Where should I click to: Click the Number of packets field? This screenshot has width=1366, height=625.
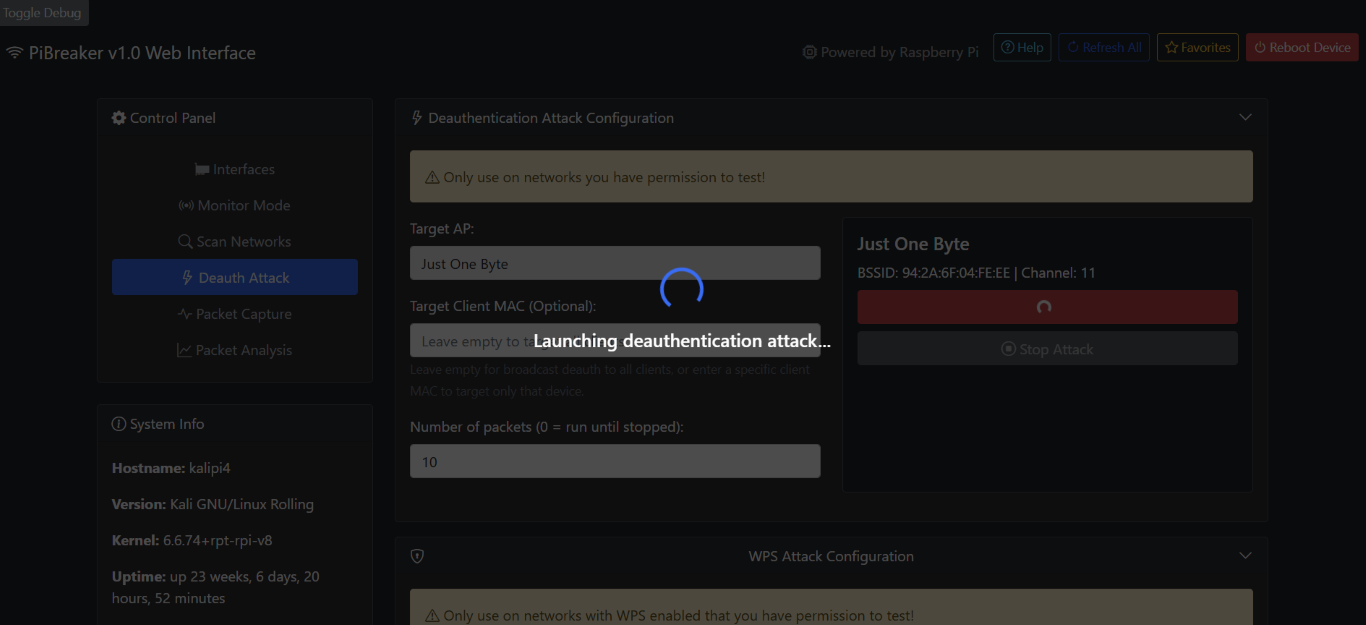[615, 461]
